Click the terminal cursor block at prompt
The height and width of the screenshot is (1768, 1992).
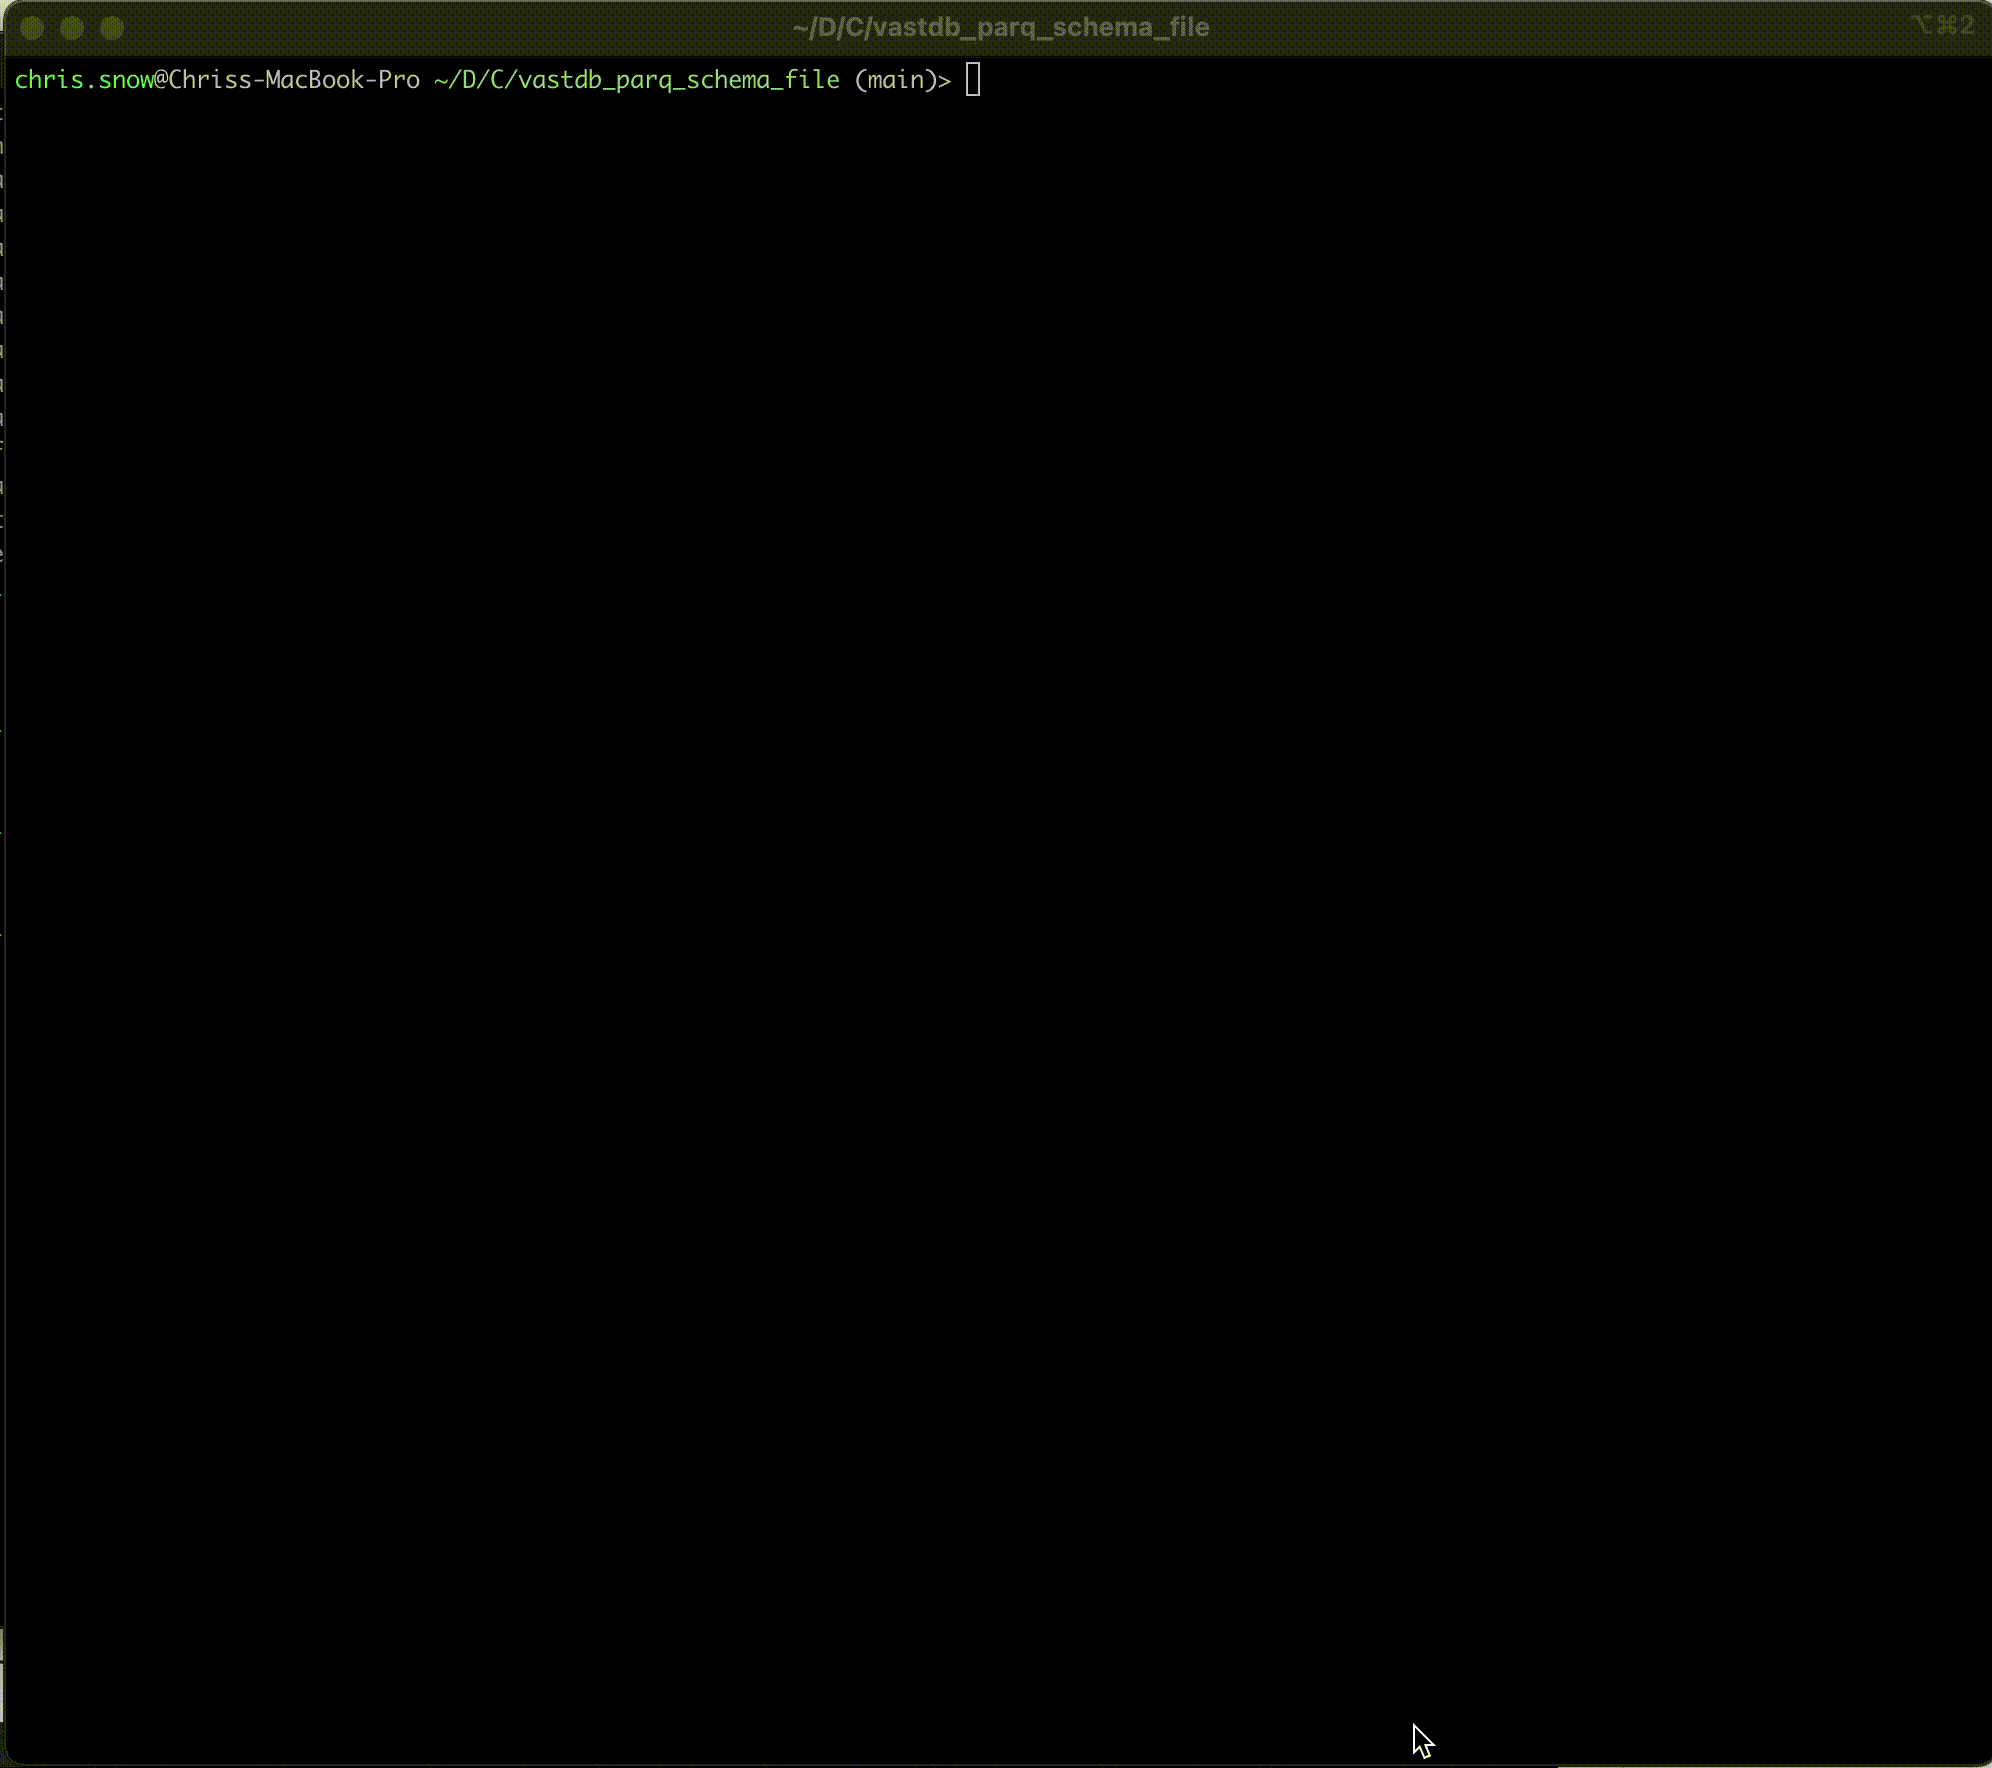(973, 79)
